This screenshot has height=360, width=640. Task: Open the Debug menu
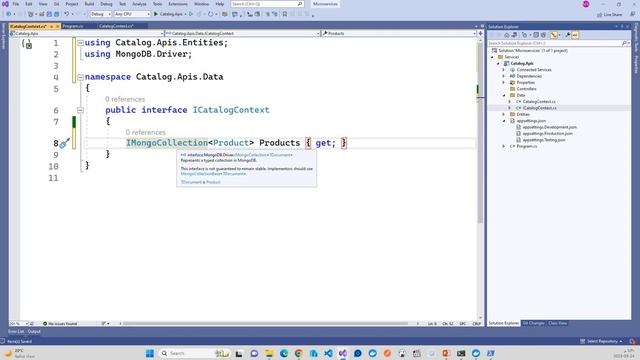[106, 4]
